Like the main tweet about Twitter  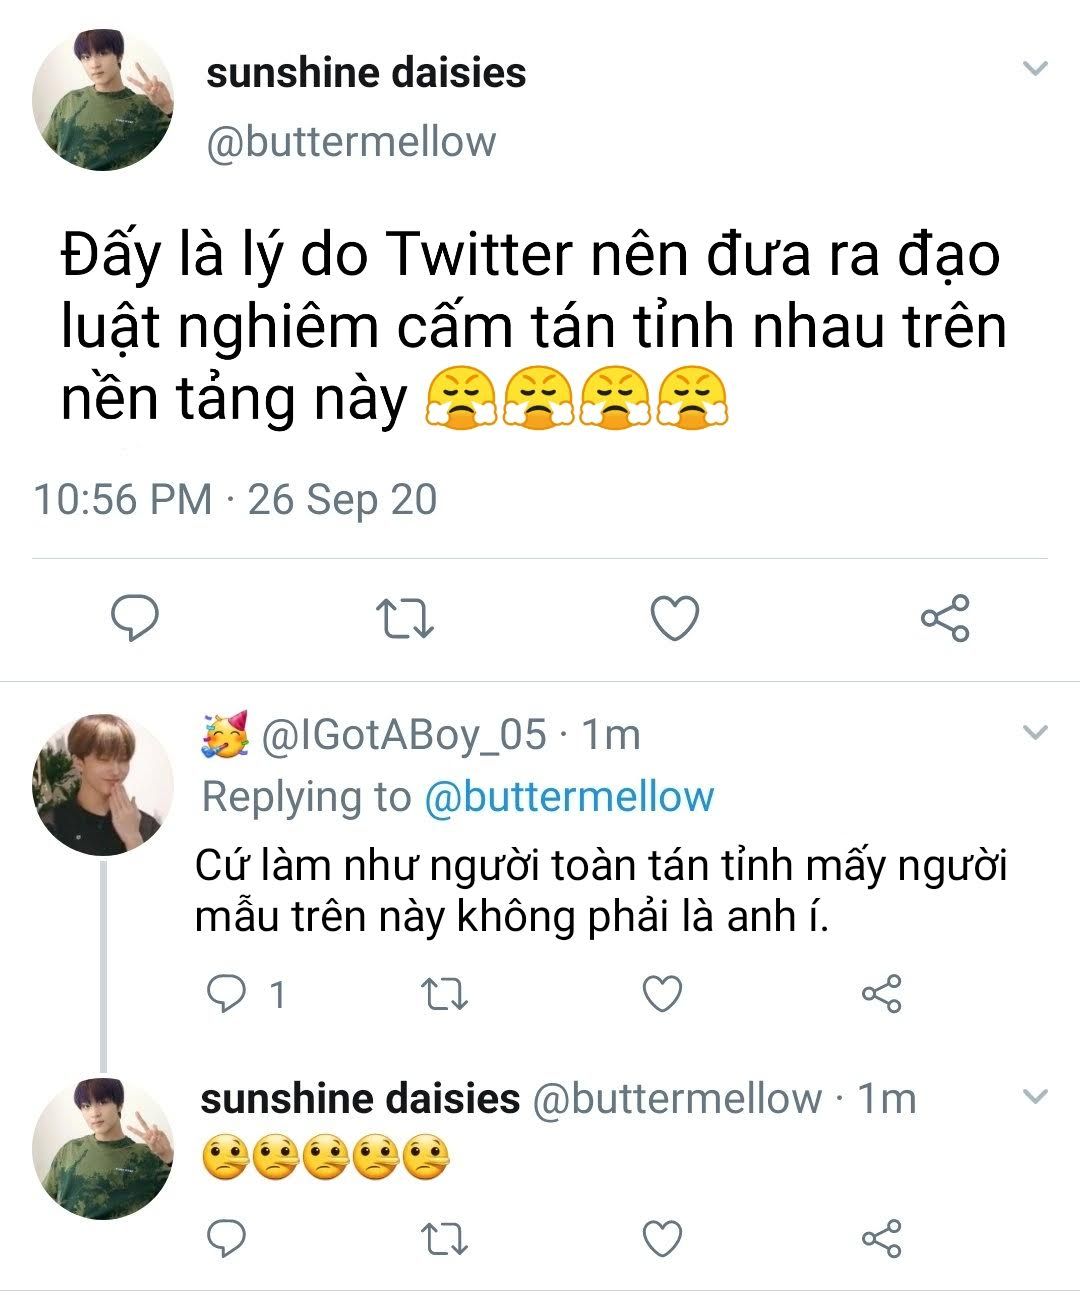(675, 618)
